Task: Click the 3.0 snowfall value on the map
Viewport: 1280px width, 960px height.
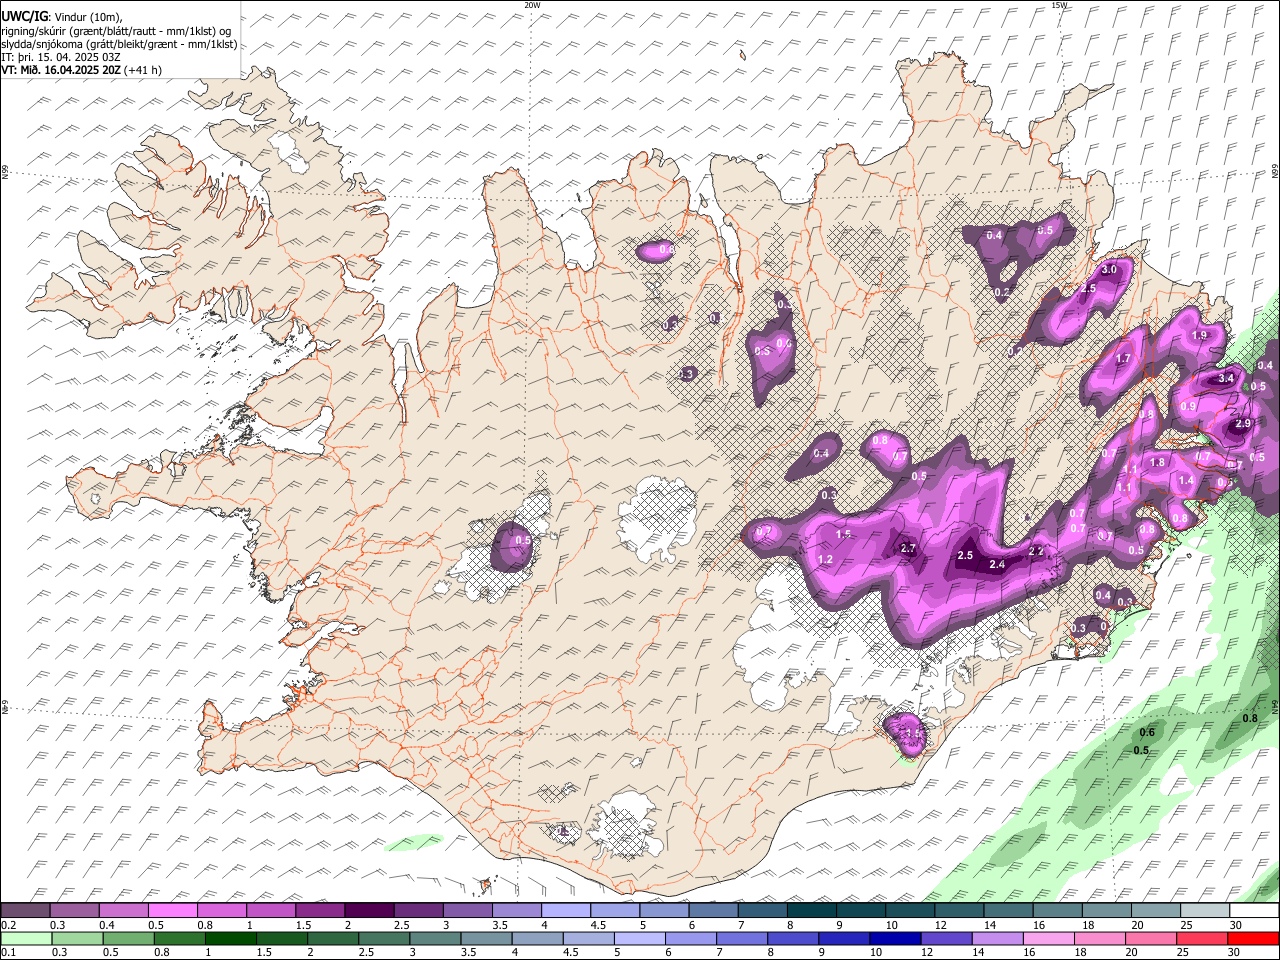Action: 1109,270
